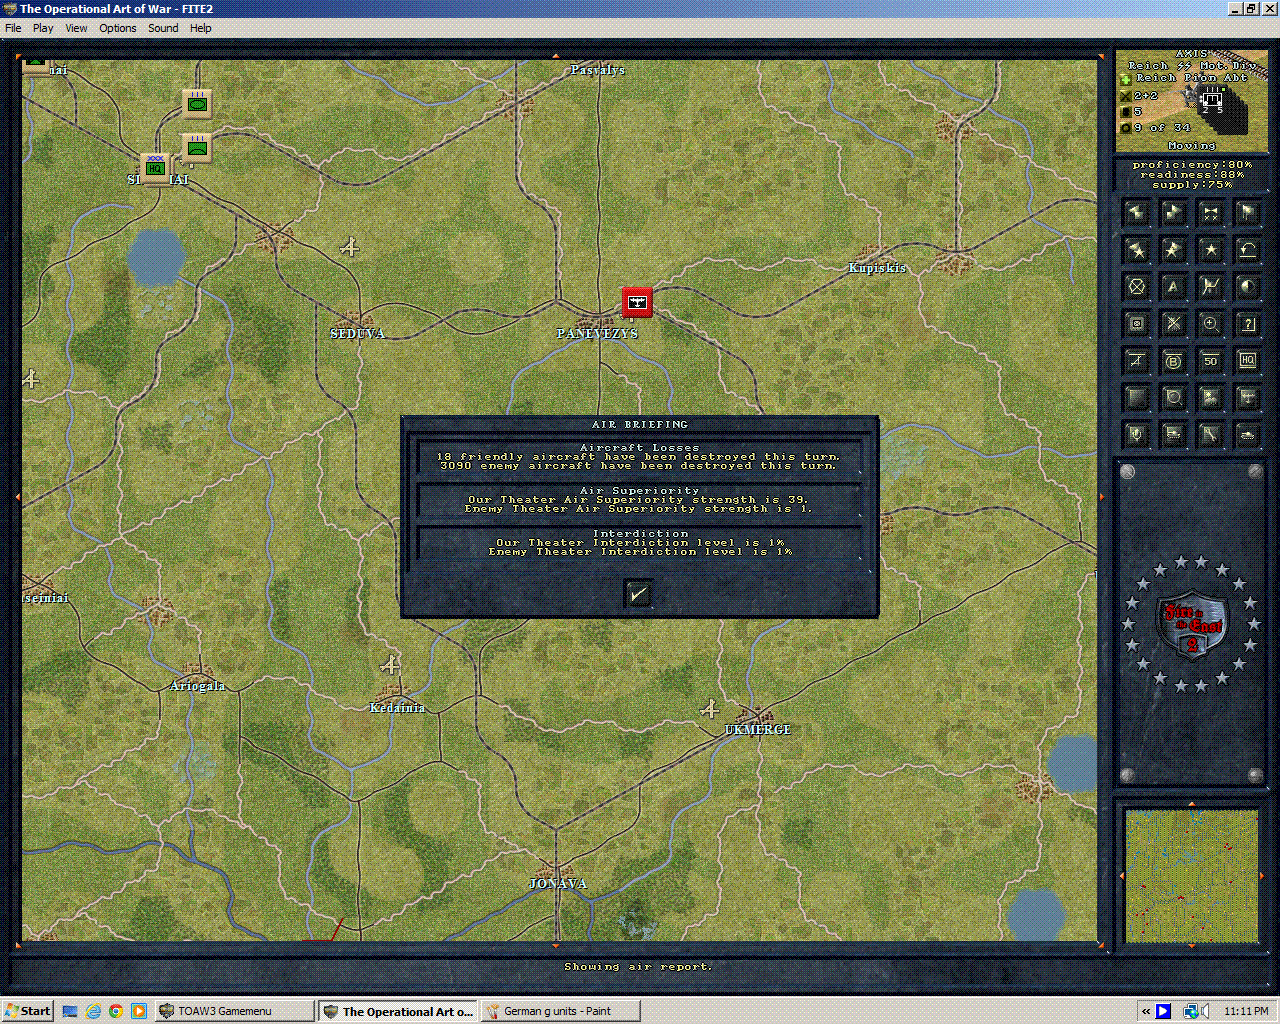
Task: Click the airfield marker northeast of Seduva
Action: (349, 246)
